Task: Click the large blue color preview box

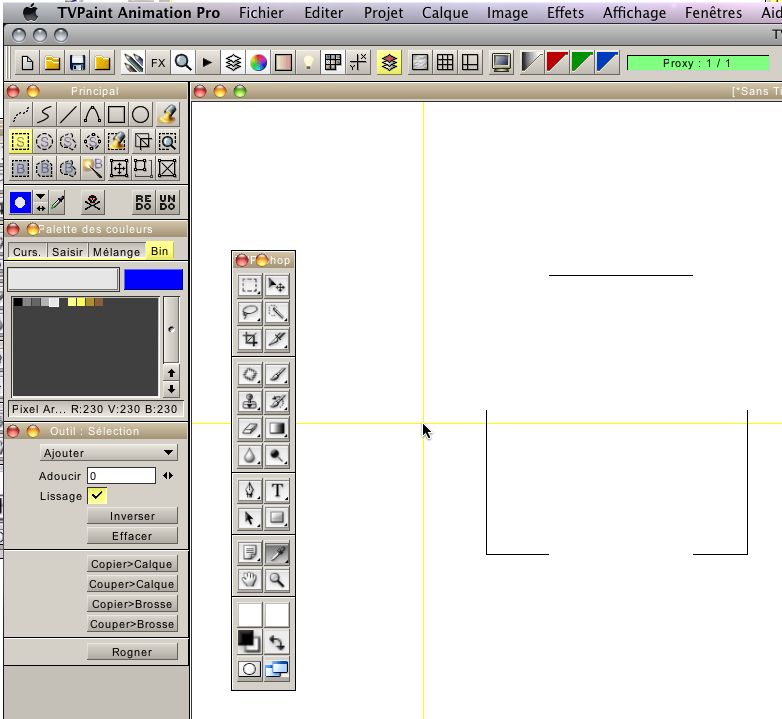Action: tap(154, 280)
